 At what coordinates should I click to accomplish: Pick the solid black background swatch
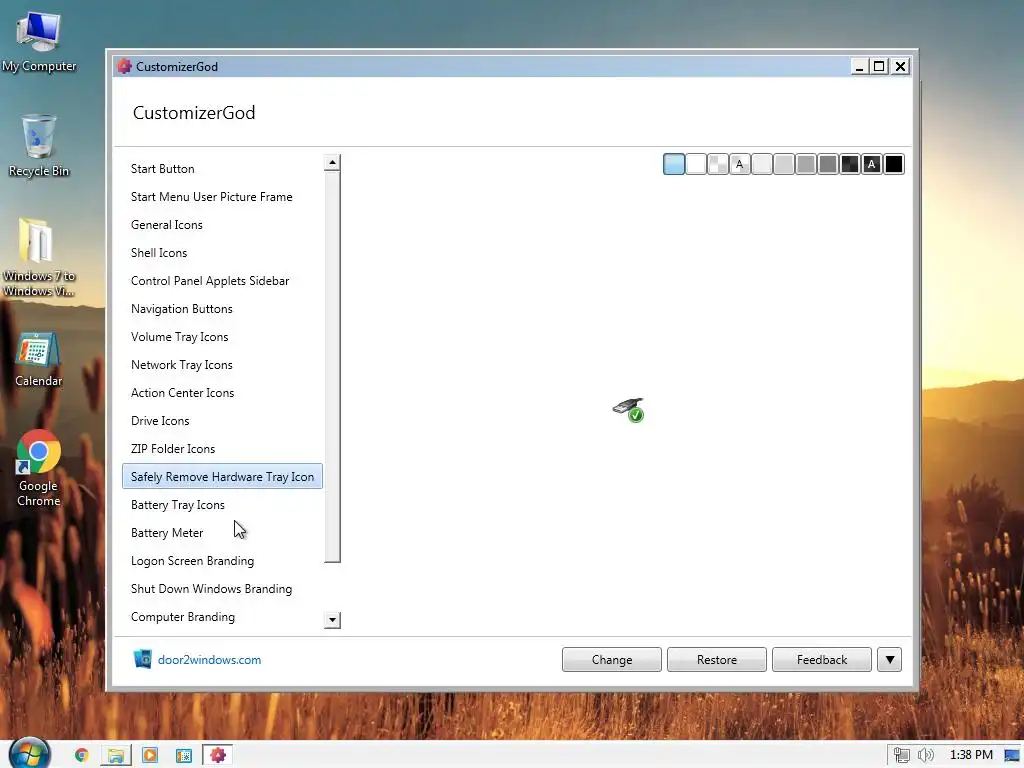[893, 164]
